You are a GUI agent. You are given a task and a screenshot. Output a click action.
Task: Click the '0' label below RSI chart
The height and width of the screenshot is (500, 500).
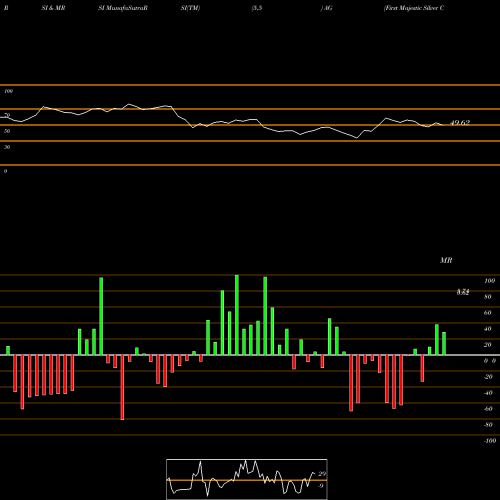pos(5,171)
